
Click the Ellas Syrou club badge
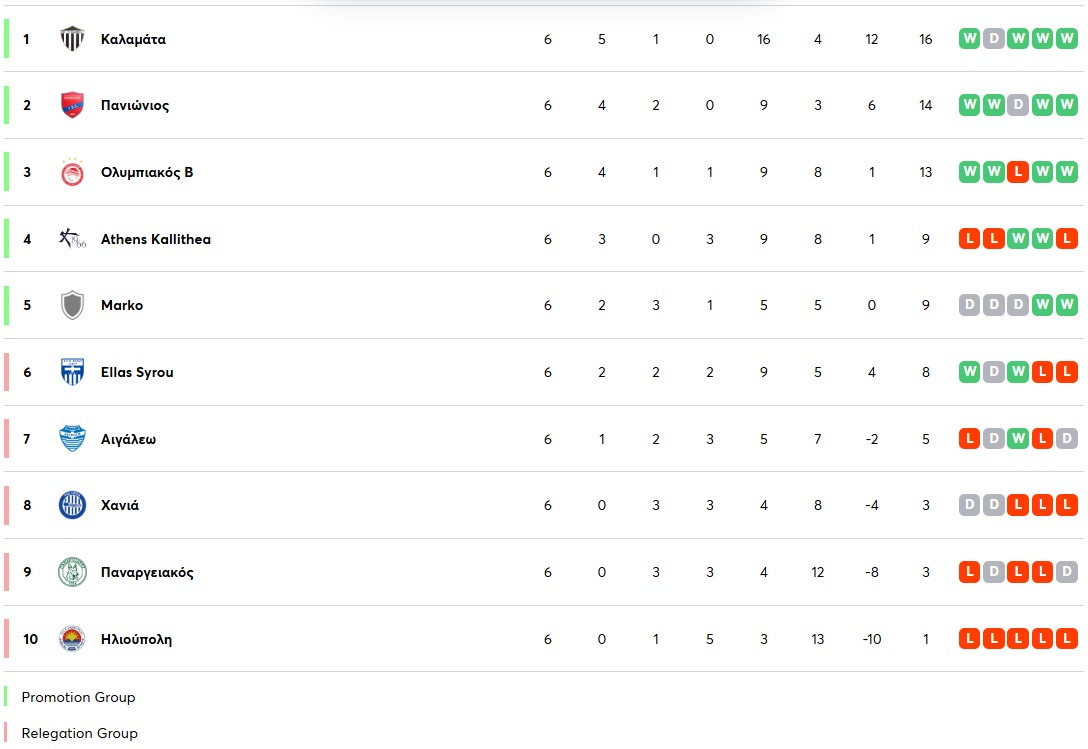[x=72, y=372]
